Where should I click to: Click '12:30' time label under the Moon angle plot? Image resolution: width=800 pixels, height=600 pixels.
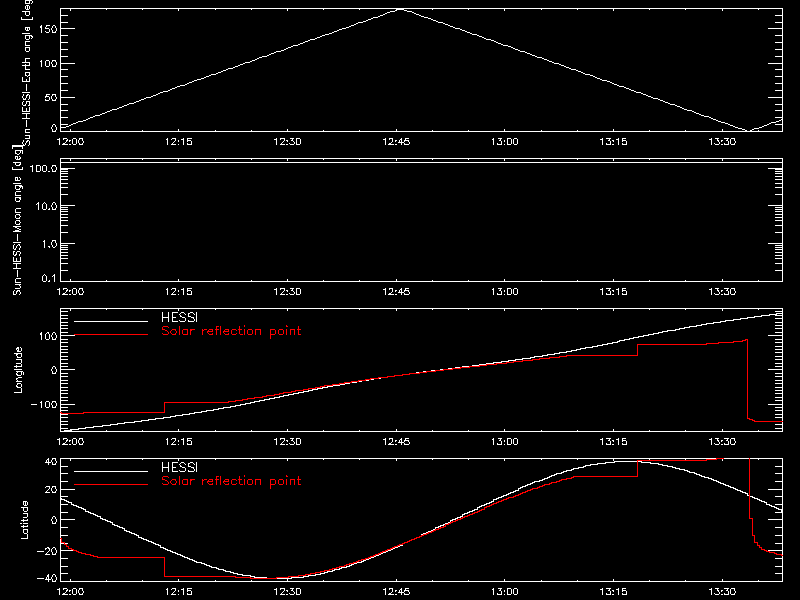point(287,292)
